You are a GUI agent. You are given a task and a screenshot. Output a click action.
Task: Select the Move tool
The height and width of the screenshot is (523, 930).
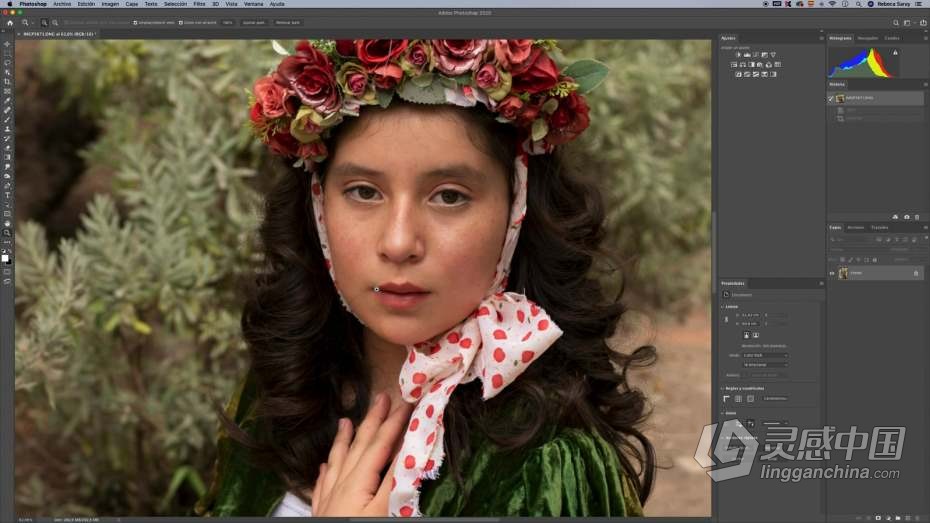7,44
